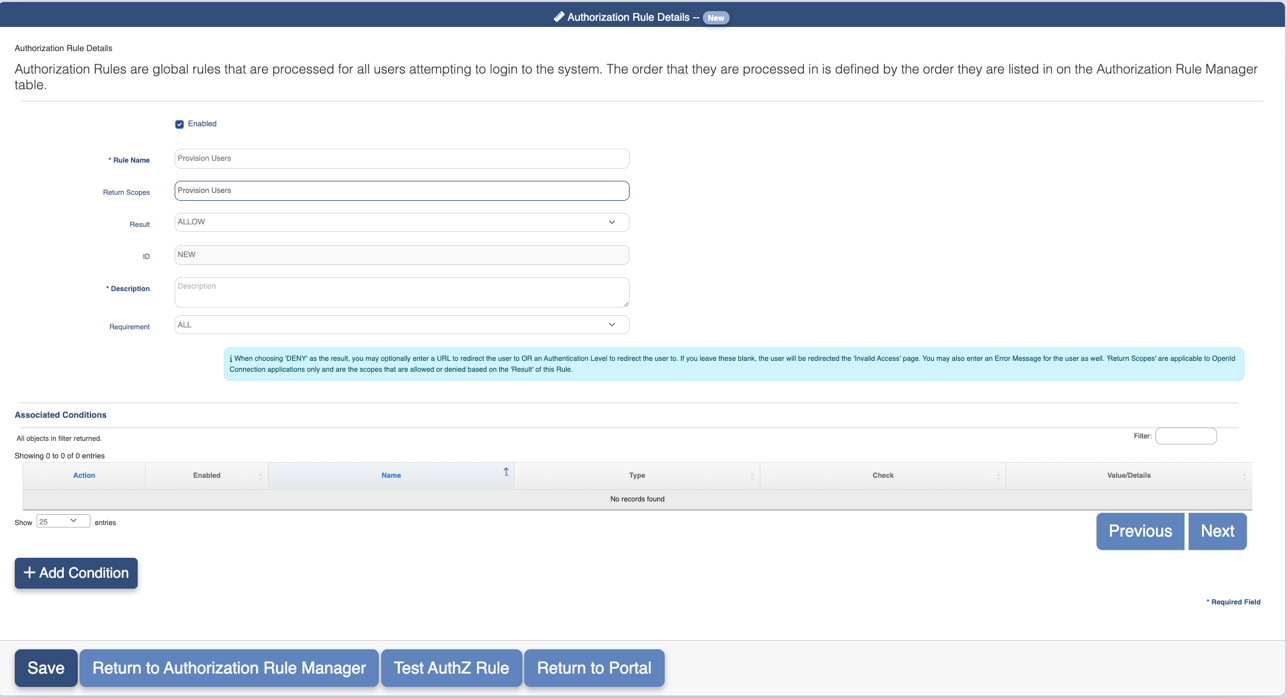Click the 'Showing 0 to 0 of 0 entries' text
This screenshot has height=698, width=1287.
tap(59, 456)
